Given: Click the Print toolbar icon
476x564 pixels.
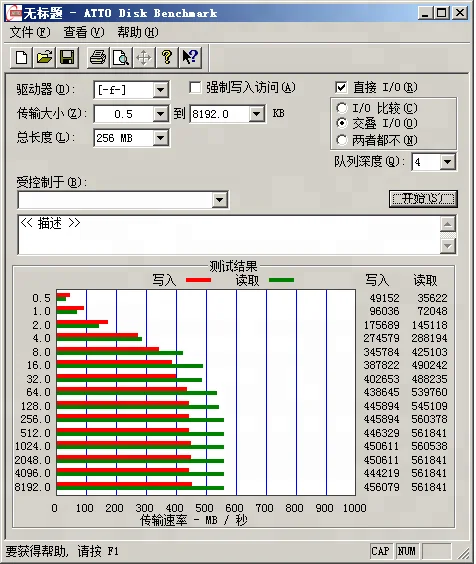Looking at the screenshot, I should tap(98, 57).
